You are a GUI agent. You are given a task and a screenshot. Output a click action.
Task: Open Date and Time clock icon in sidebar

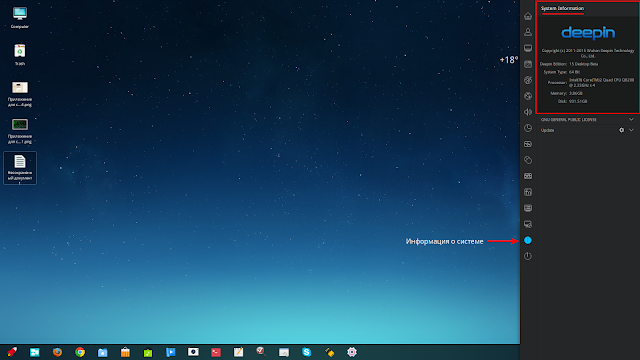point(528,128)
